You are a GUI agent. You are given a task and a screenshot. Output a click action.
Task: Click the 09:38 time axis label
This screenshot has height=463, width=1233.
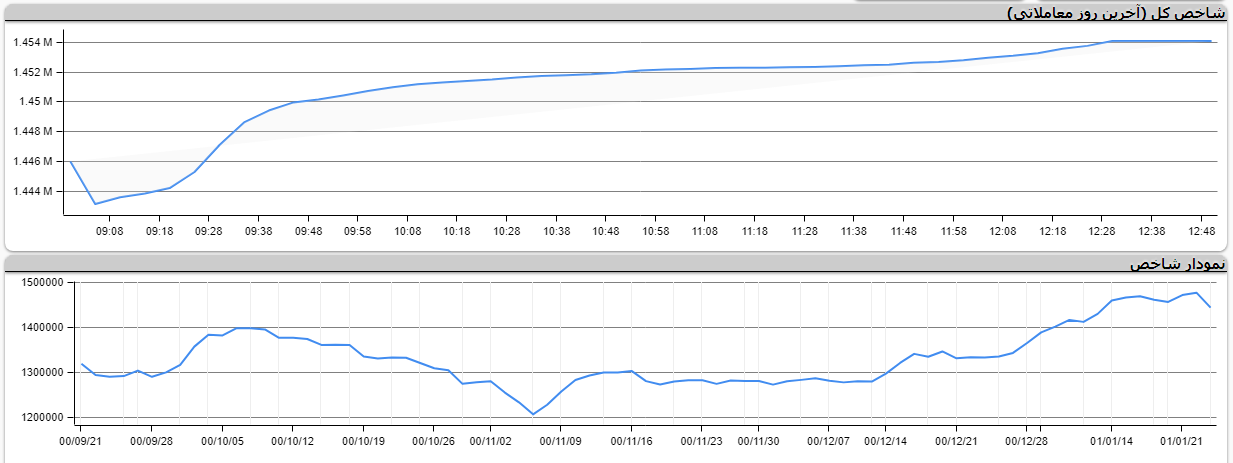(x=258, y=231)
